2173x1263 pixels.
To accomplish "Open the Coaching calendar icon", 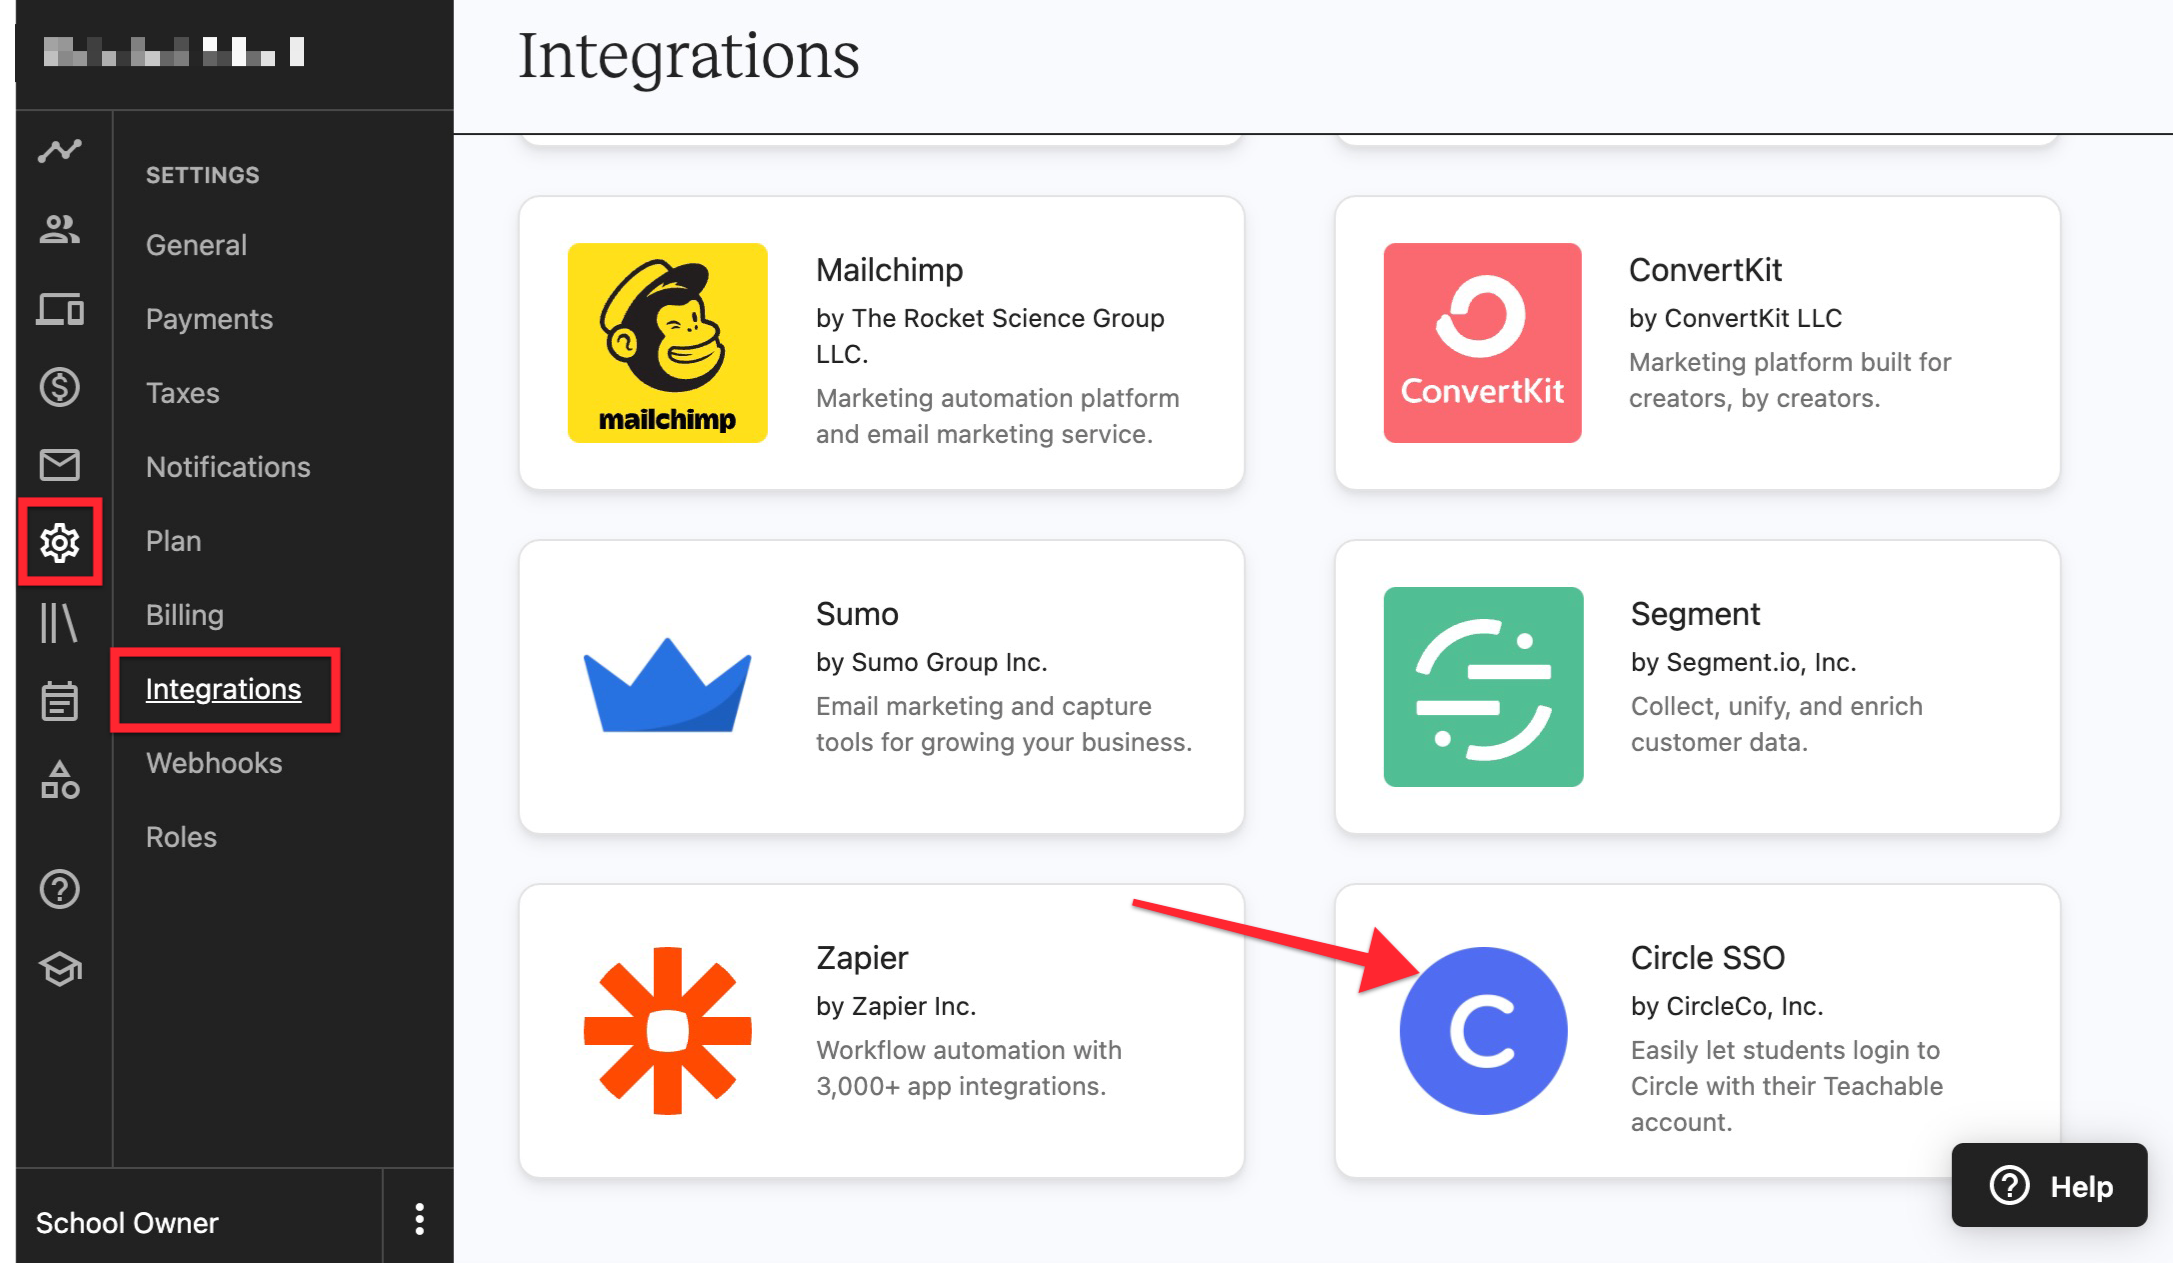I will [60, 700].
